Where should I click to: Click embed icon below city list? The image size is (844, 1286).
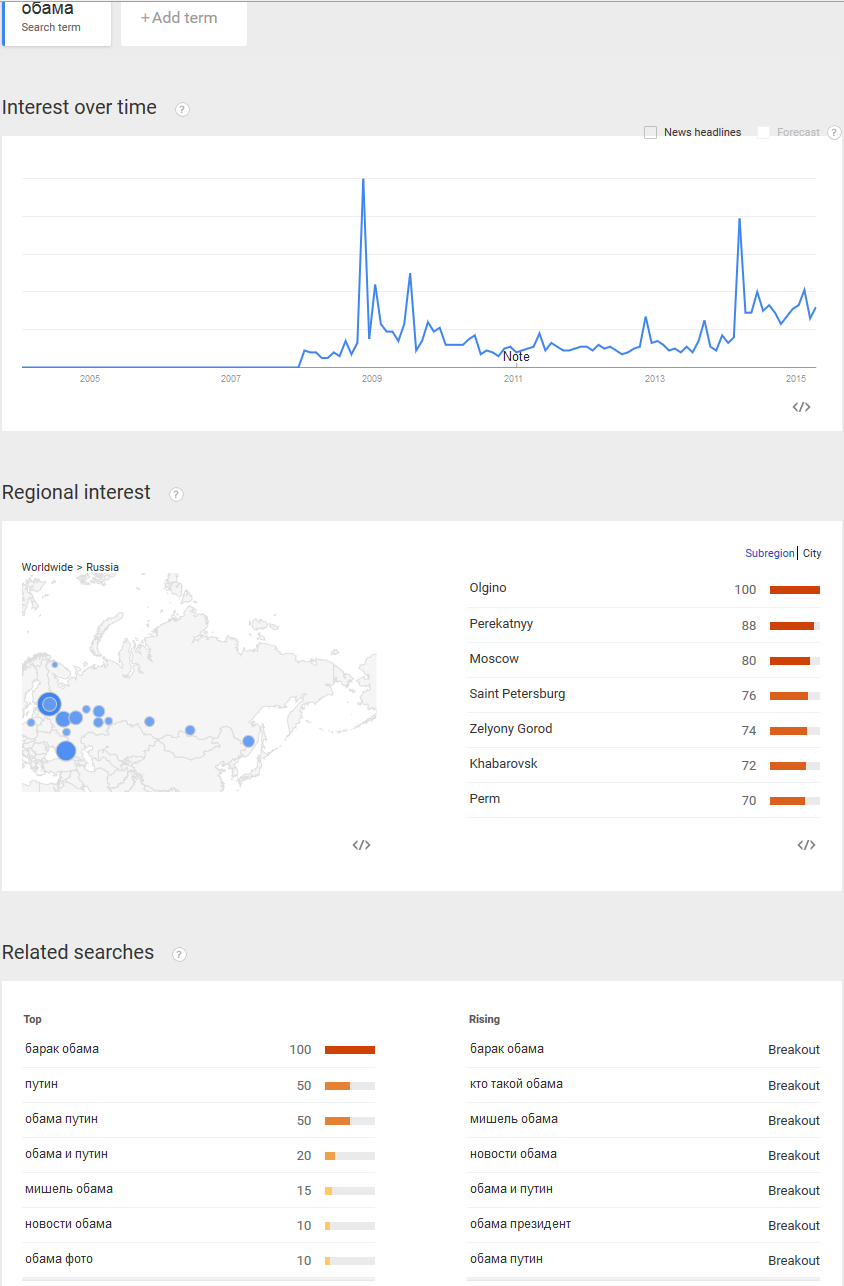click(806, 845)
